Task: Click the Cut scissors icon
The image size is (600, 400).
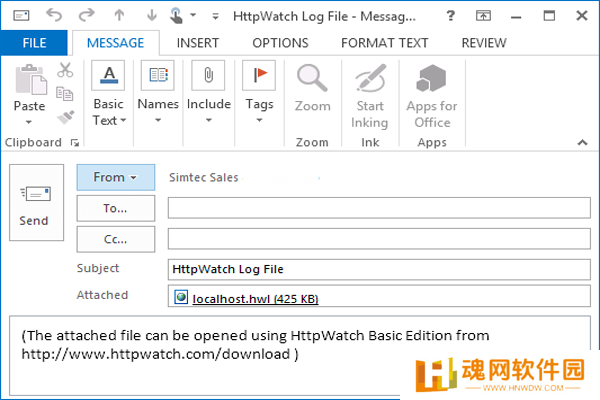Action: click(65, 70)
